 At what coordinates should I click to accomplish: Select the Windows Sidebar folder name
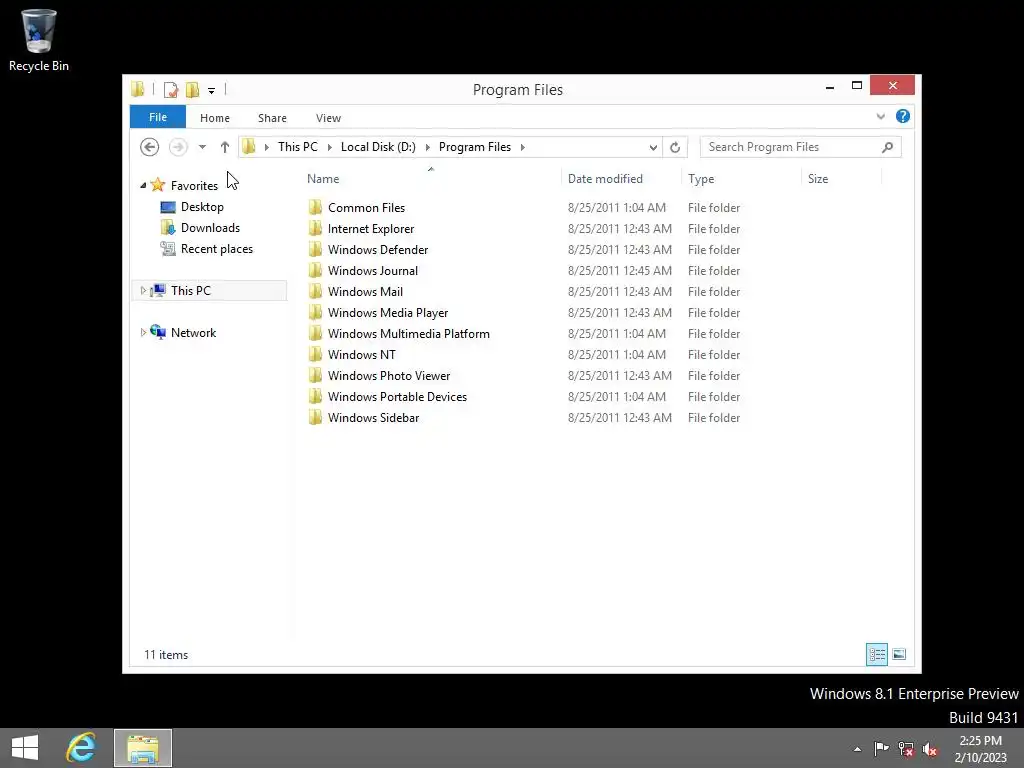tap(374, 417)
